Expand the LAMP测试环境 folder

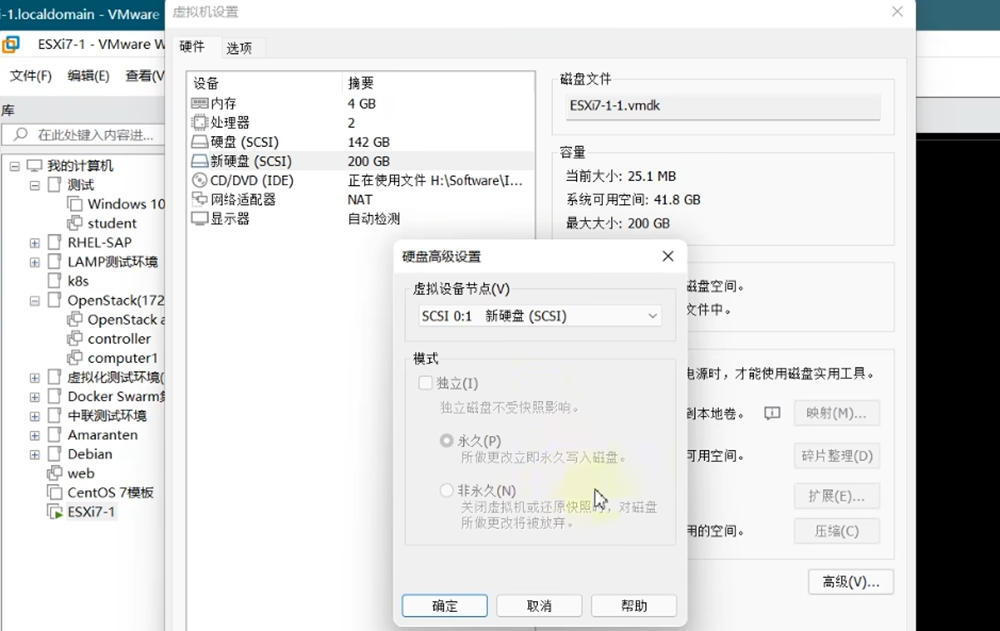pyautogui.click(x=35, y=262)
